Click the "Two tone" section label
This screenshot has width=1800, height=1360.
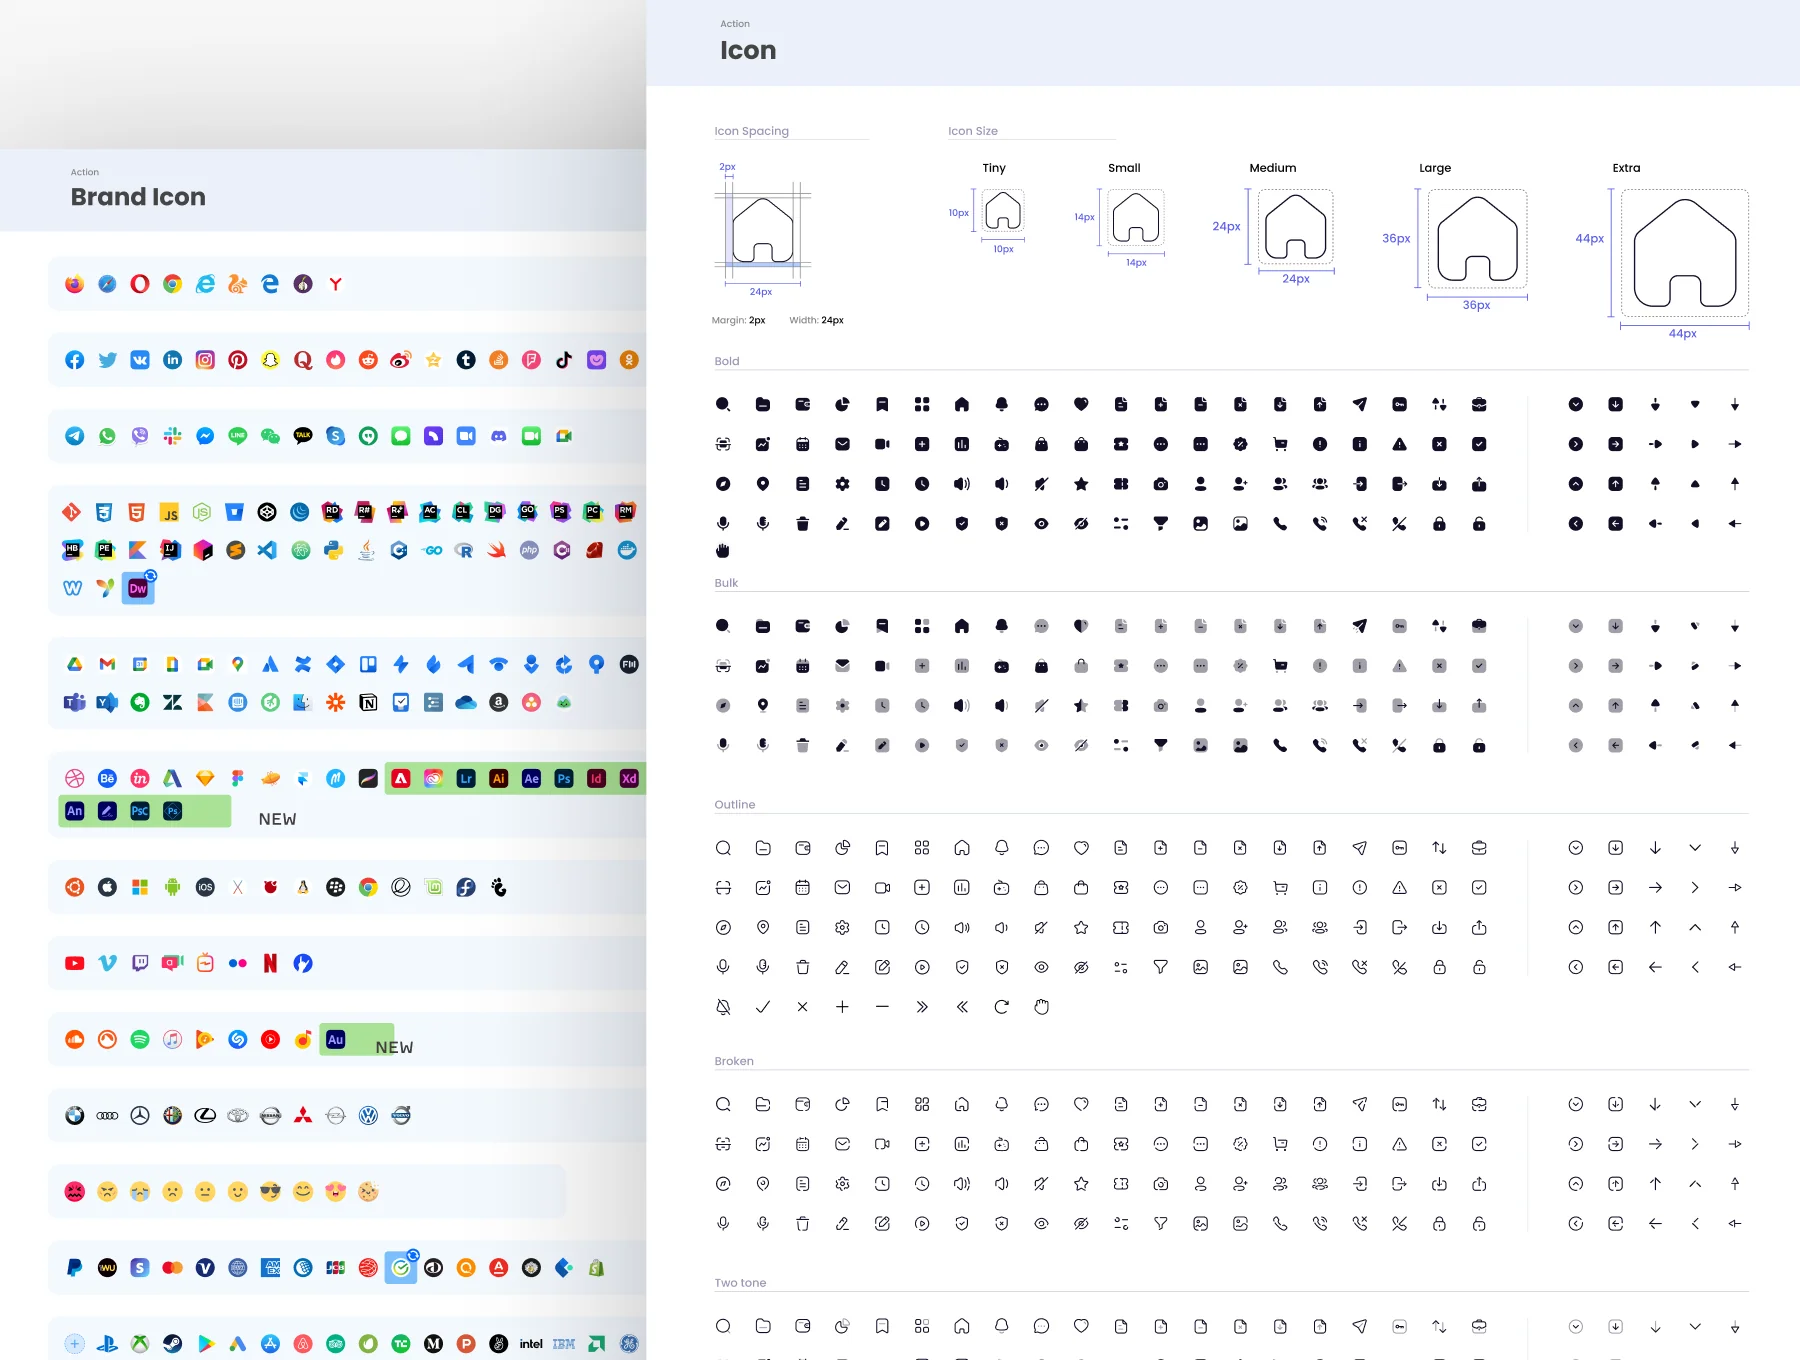coord(740,1283)
